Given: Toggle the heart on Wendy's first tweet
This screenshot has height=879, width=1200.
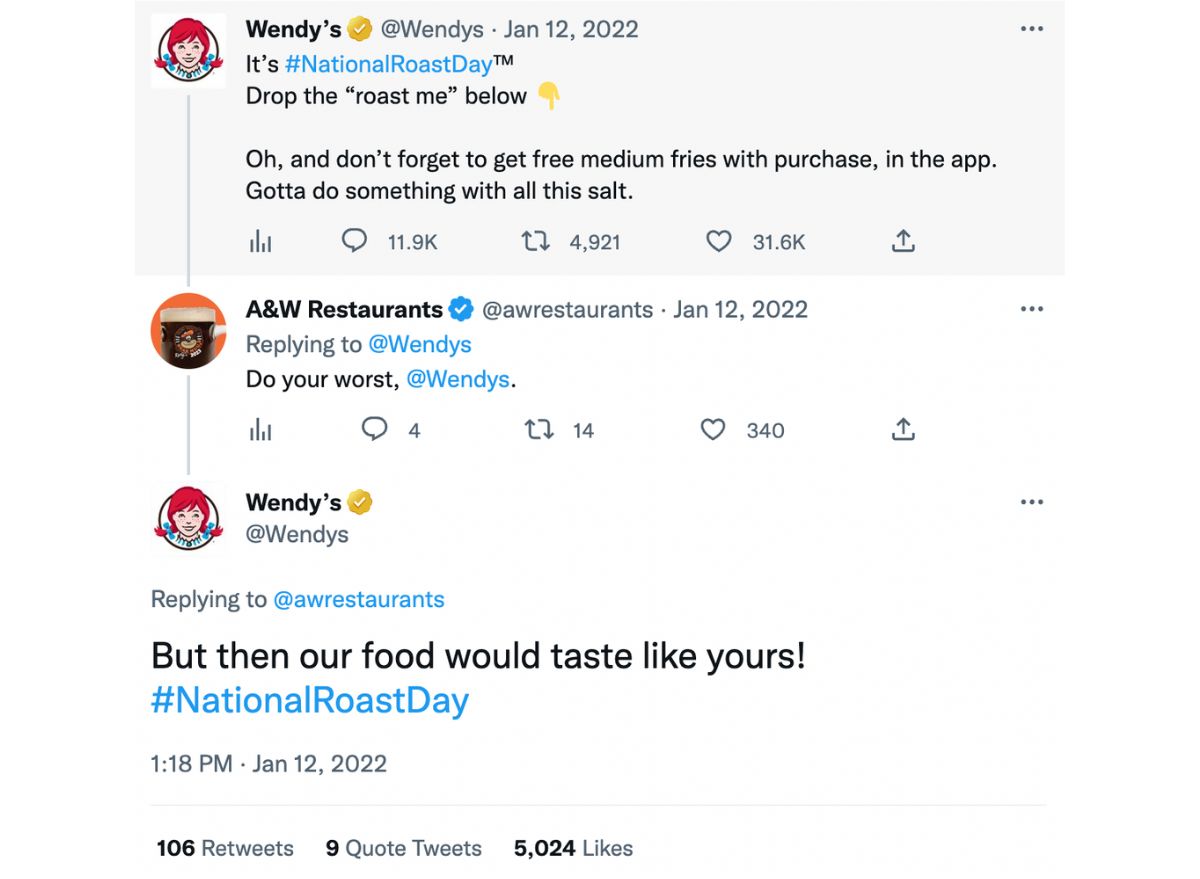Looking at the screenshot, I should click(x=718, y=240).
